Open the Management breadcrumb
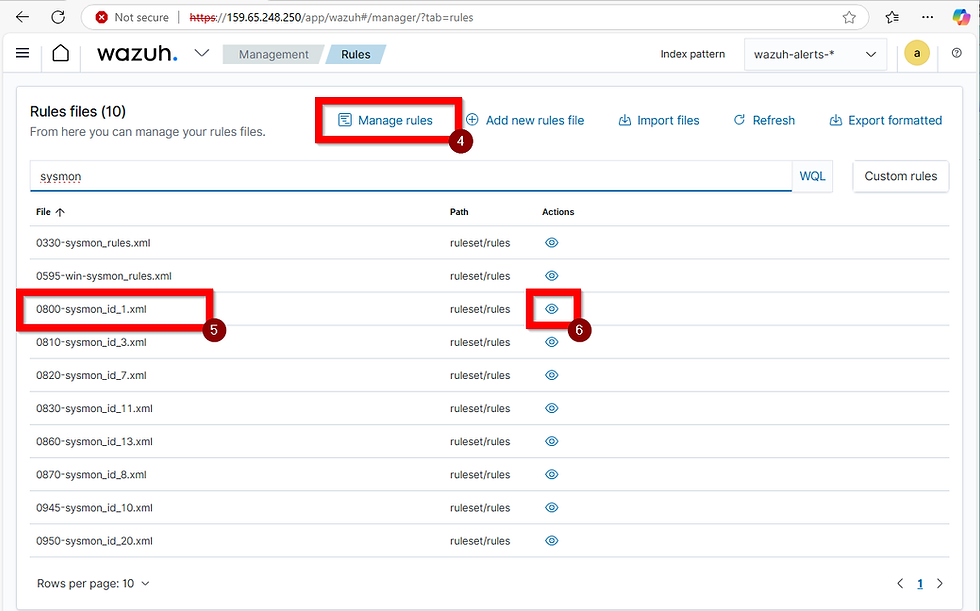The height and width of the screenshot is (611, 980). point(273,54)
